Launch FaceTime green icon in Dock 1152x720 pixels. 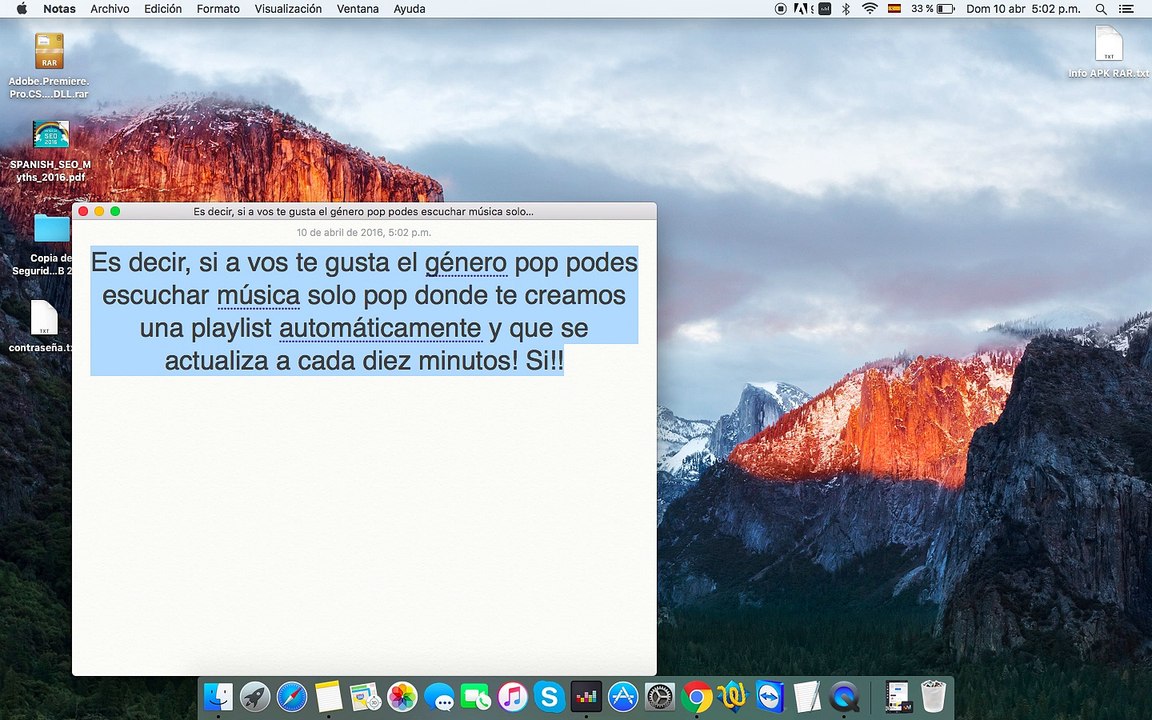(x=476, y=696)
